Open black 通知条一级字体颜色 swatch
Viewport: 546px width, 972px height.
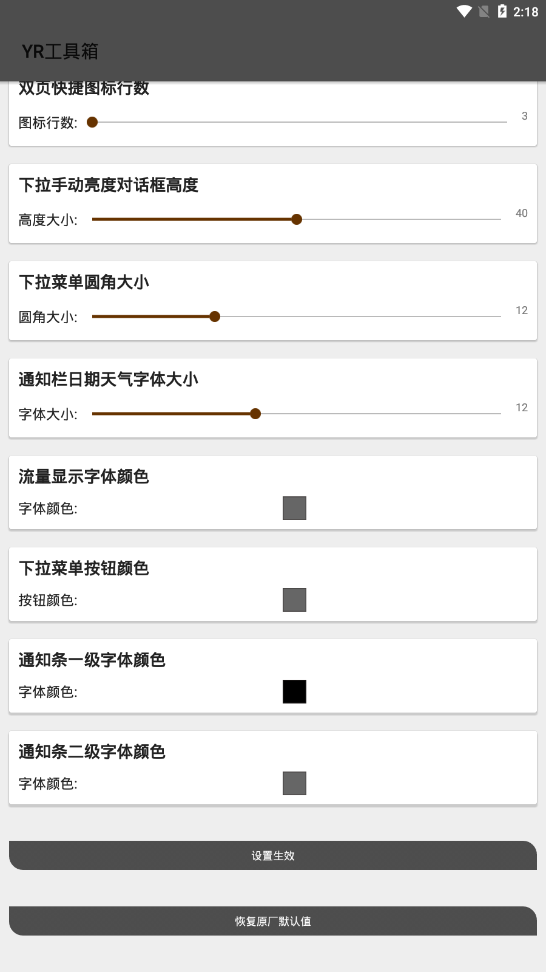click(x=294, y=691)
